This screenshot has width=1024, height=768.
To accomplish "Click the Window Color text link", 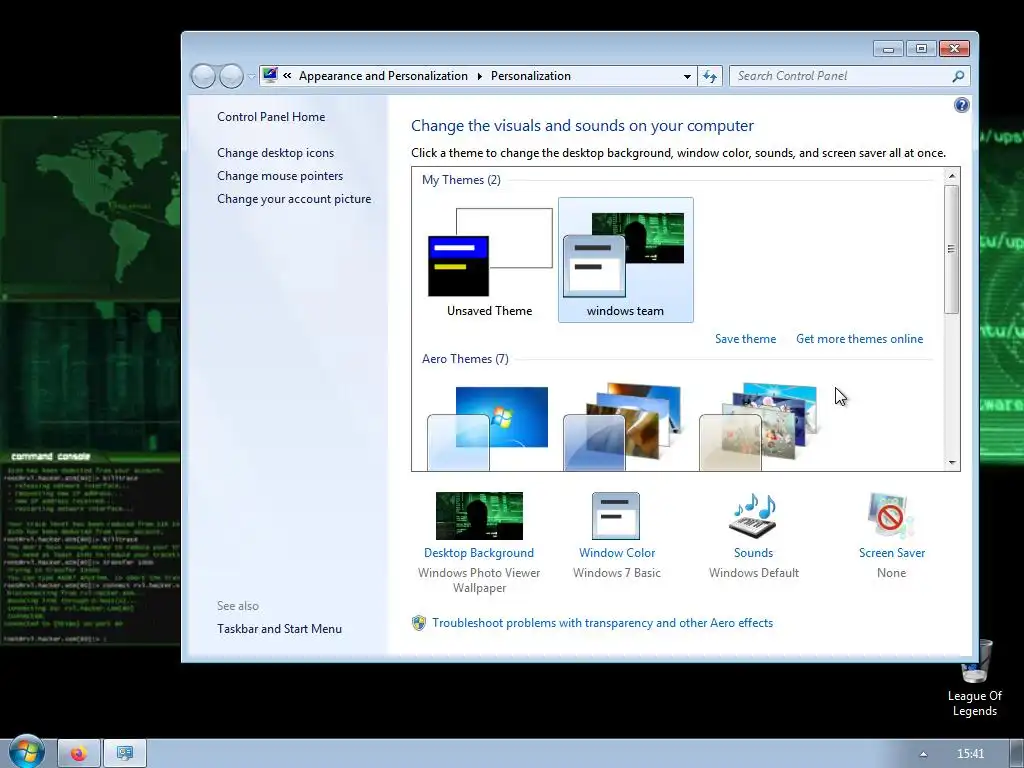I will [617, 553].
